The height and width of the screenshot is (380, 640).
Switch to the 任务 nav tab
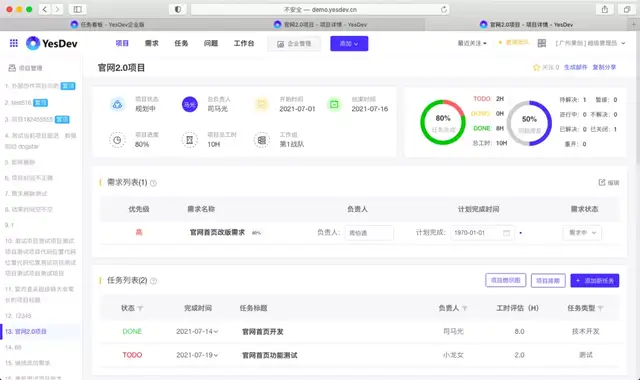(181, 43)
